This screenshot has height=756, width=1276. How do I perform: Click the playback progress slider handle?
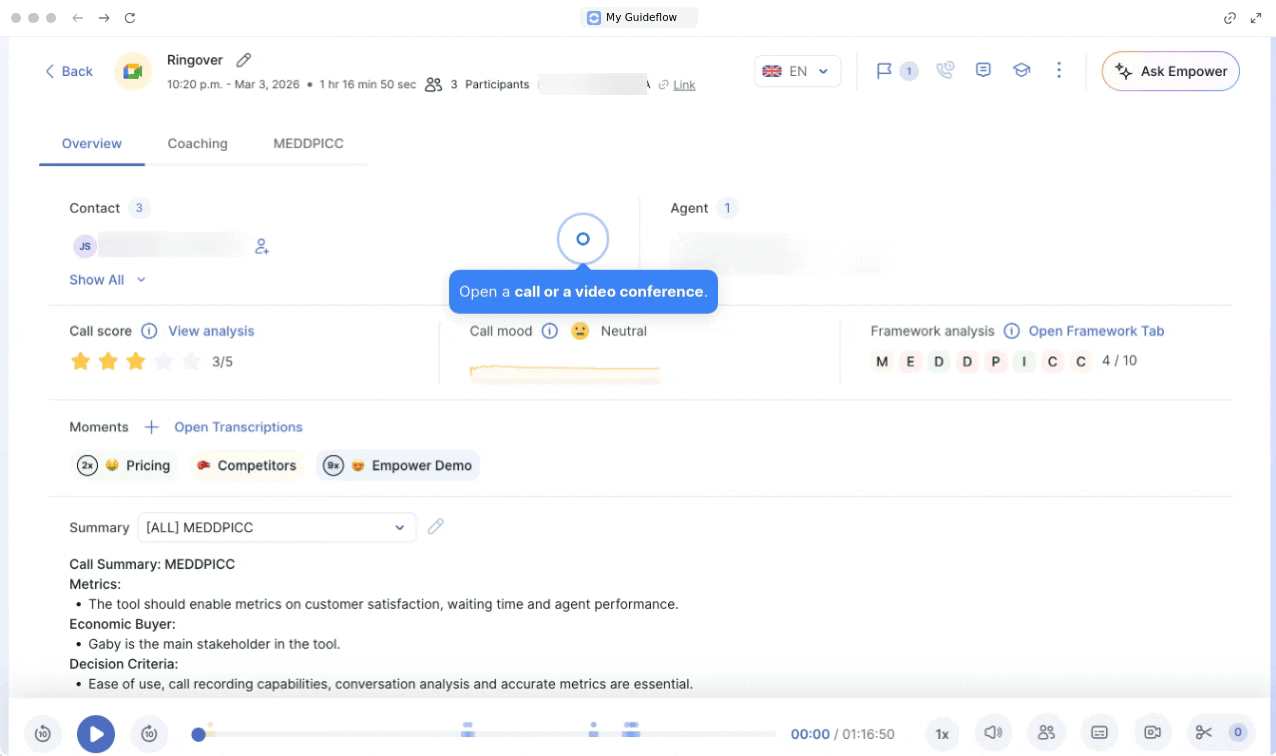[199, 735]
